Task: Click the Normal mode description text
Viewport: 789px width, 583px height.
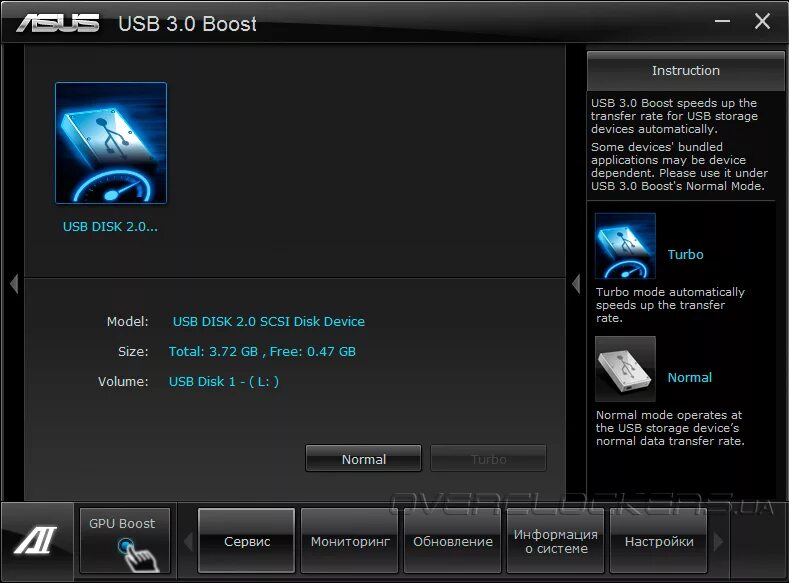Action: click(670, 428)
